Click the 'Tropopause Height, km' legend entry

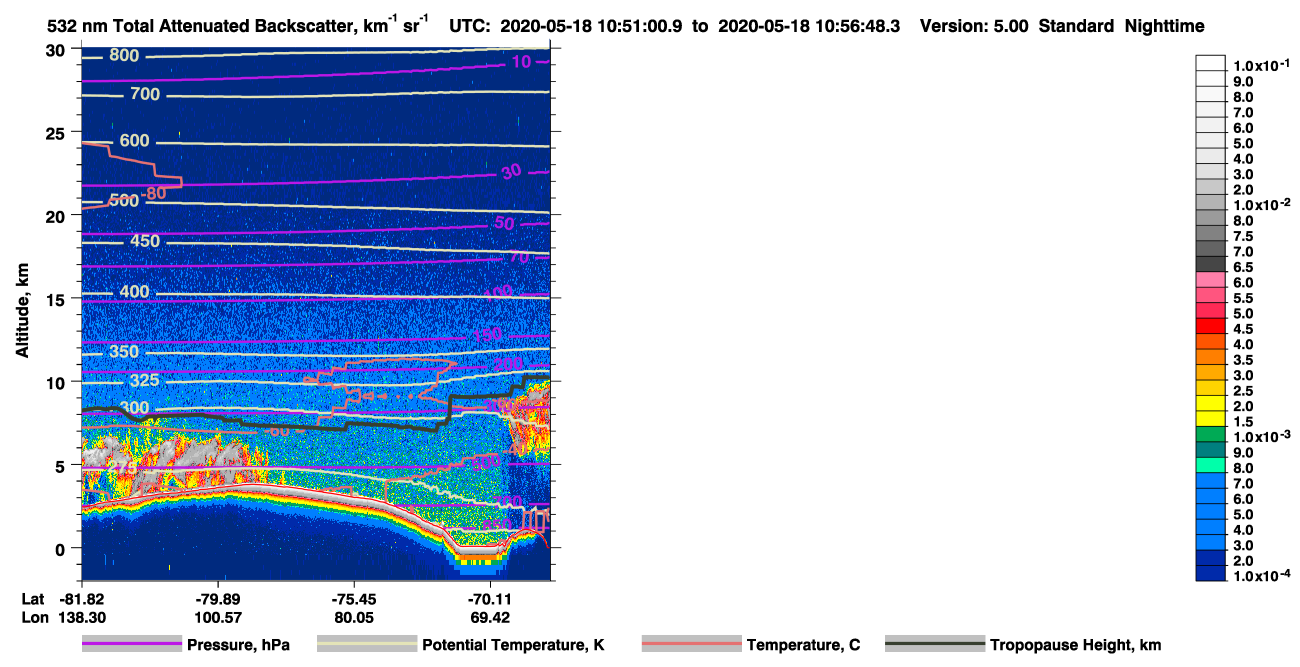click(1075, 645)
